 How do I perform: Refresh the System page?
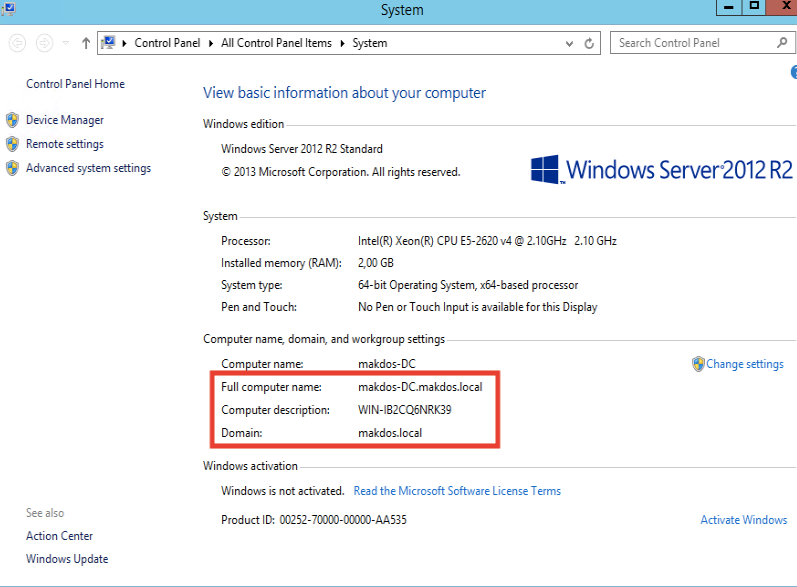coord(589,43)
